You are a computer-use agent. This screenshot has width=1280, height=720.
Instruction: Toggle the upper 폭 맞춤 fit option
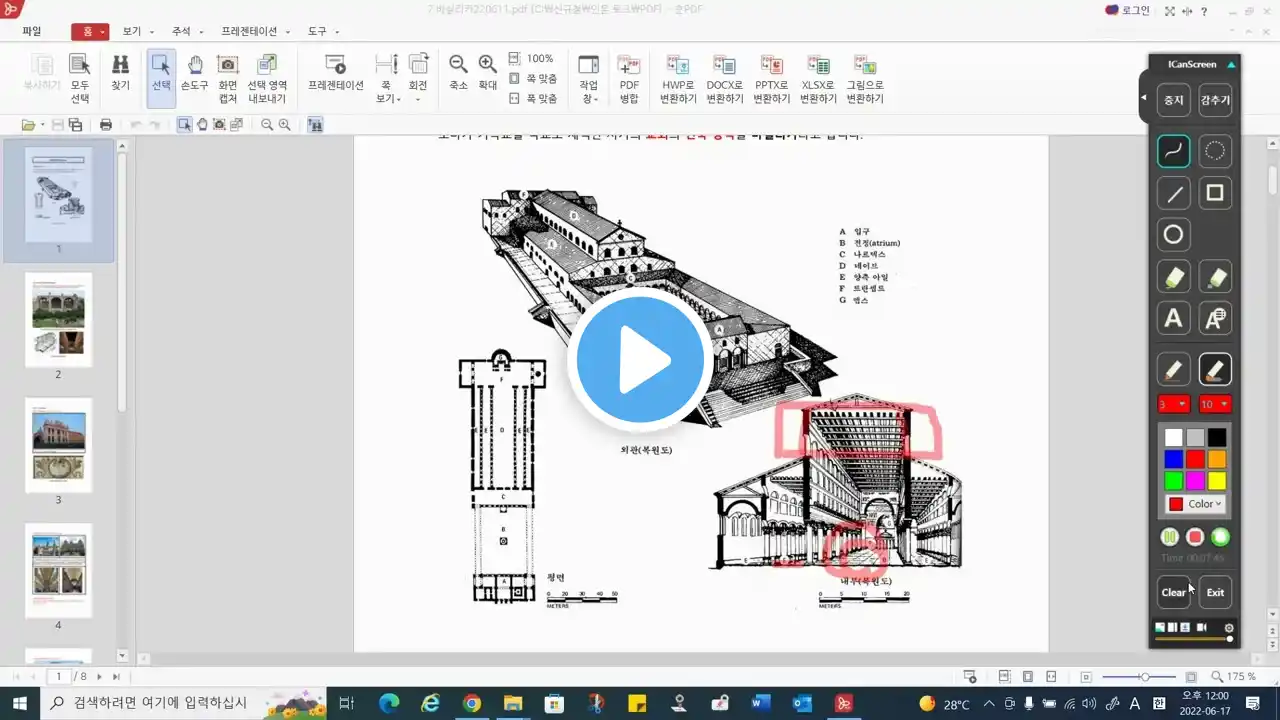[533, 79]
